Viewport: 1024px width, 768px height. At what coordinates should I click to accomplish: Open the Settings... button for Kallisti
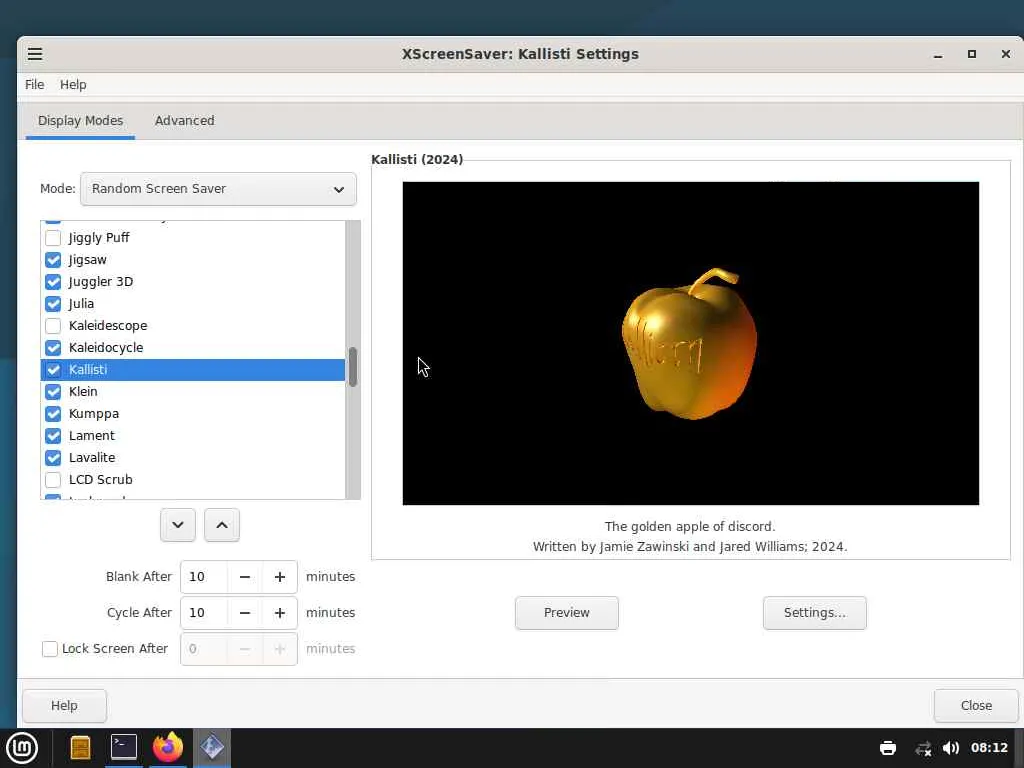pyautogui.click(x=814, y=613)
